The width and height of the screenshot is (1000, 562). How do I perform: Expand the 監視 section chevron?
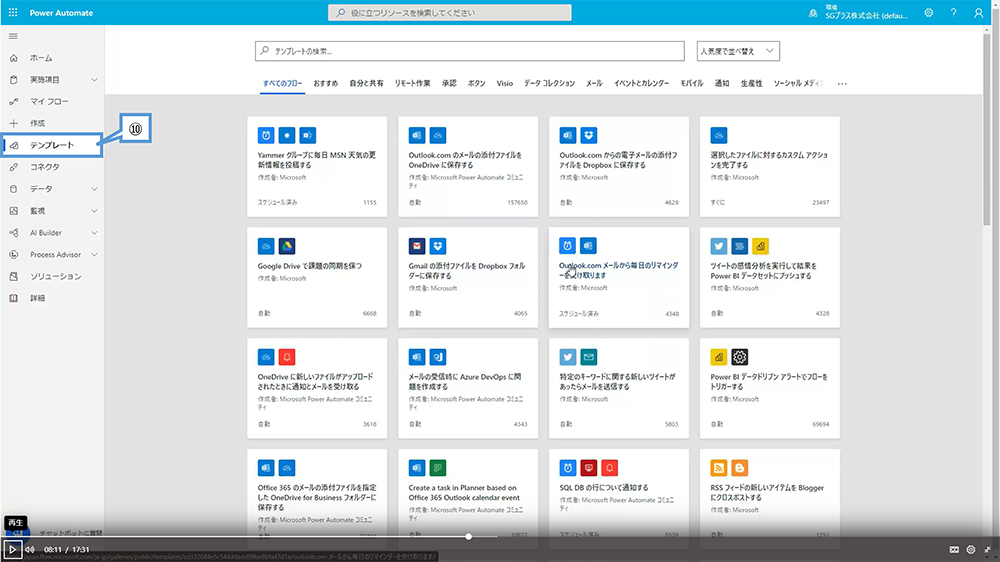pyautogui.click(x=94, y=211)
